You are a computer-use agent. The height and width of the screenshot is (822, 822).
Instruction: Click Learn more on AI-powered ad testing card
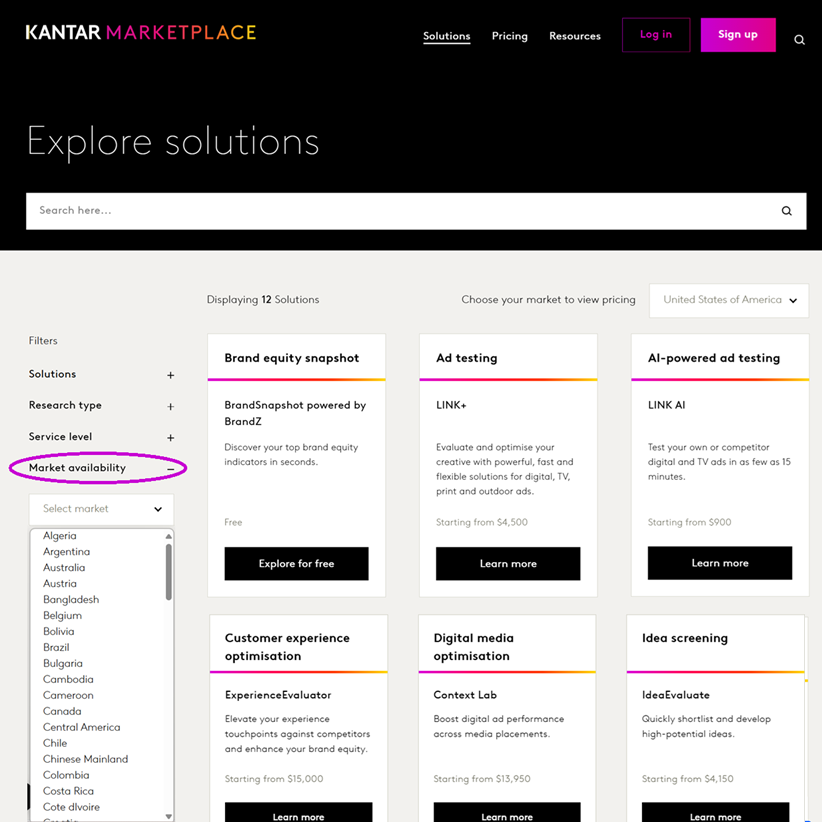[x=720, y=563]
